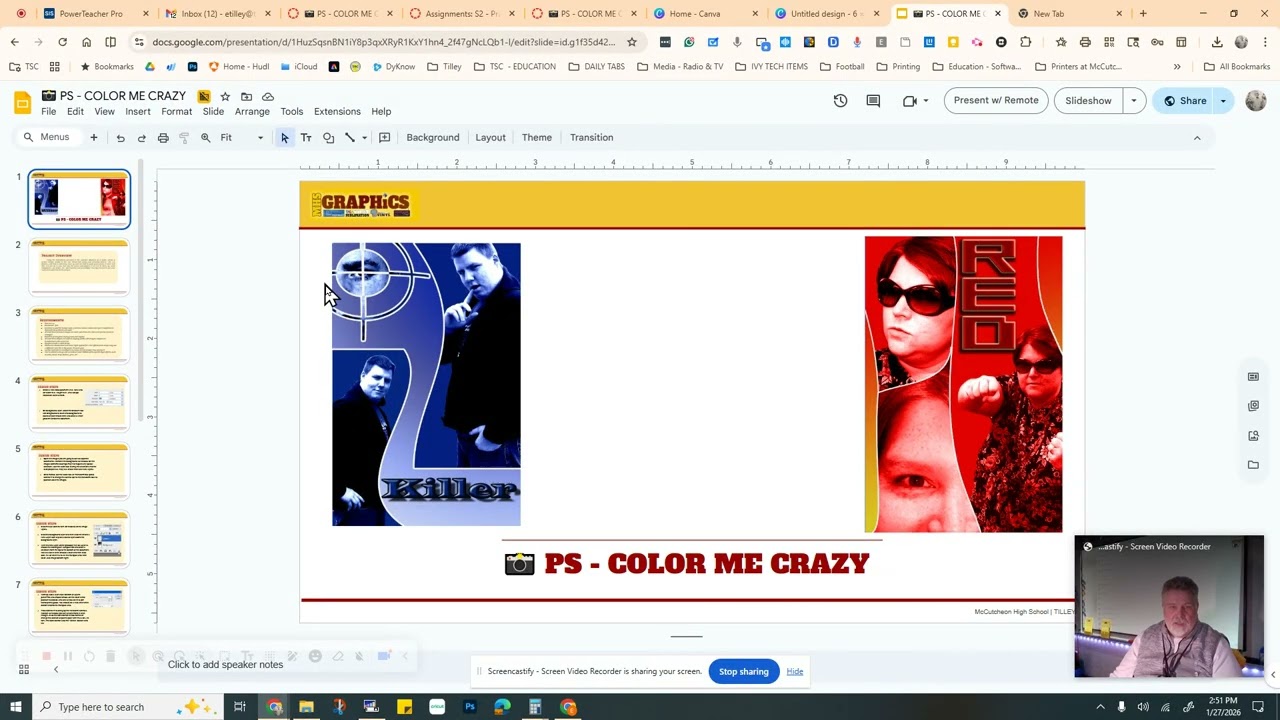Click Stop sharing in Screencastify bar
This screenshot has height=720, width=1280.
(744, 672)
